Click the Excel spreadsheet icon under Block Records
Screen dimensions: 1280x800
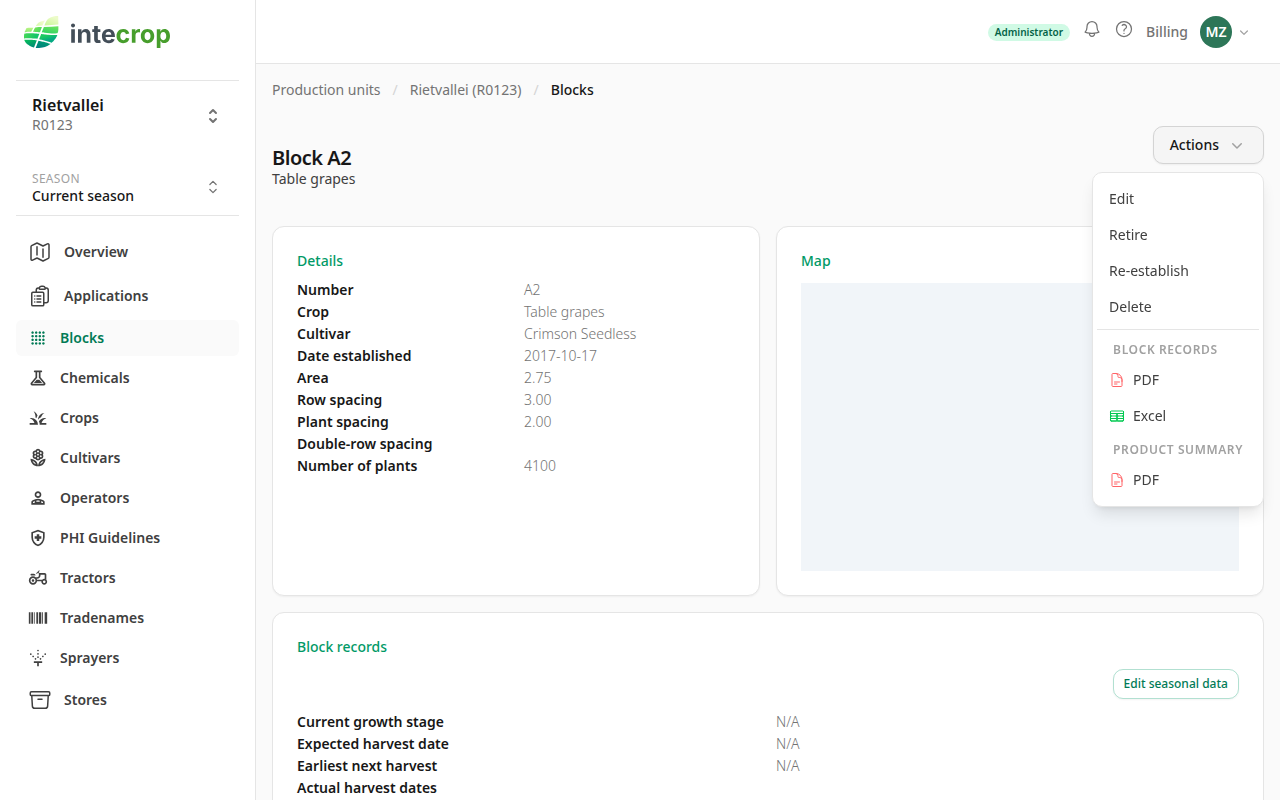point(1117,416)
